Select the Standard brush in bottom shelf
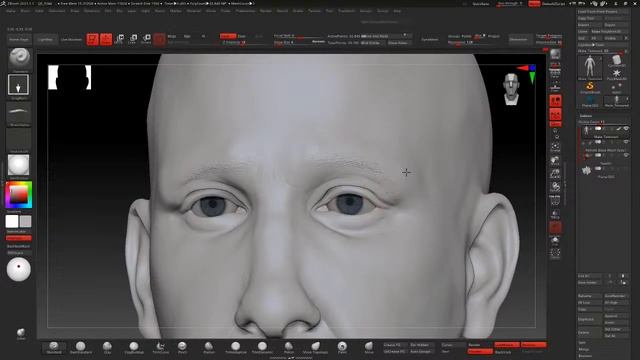The image size is (640, 360). [x=54, y=347]
